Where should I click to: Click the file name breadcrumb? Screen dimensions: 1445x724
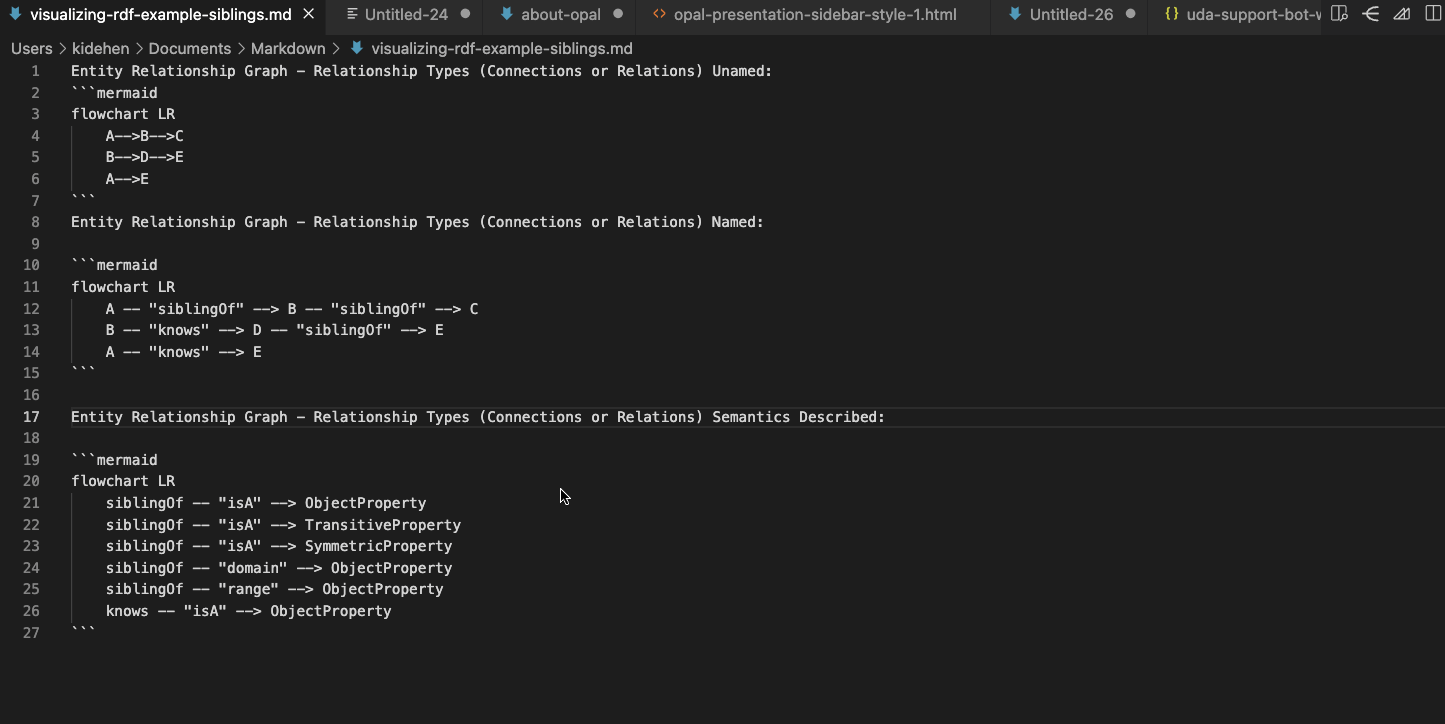tap(501, 48)
